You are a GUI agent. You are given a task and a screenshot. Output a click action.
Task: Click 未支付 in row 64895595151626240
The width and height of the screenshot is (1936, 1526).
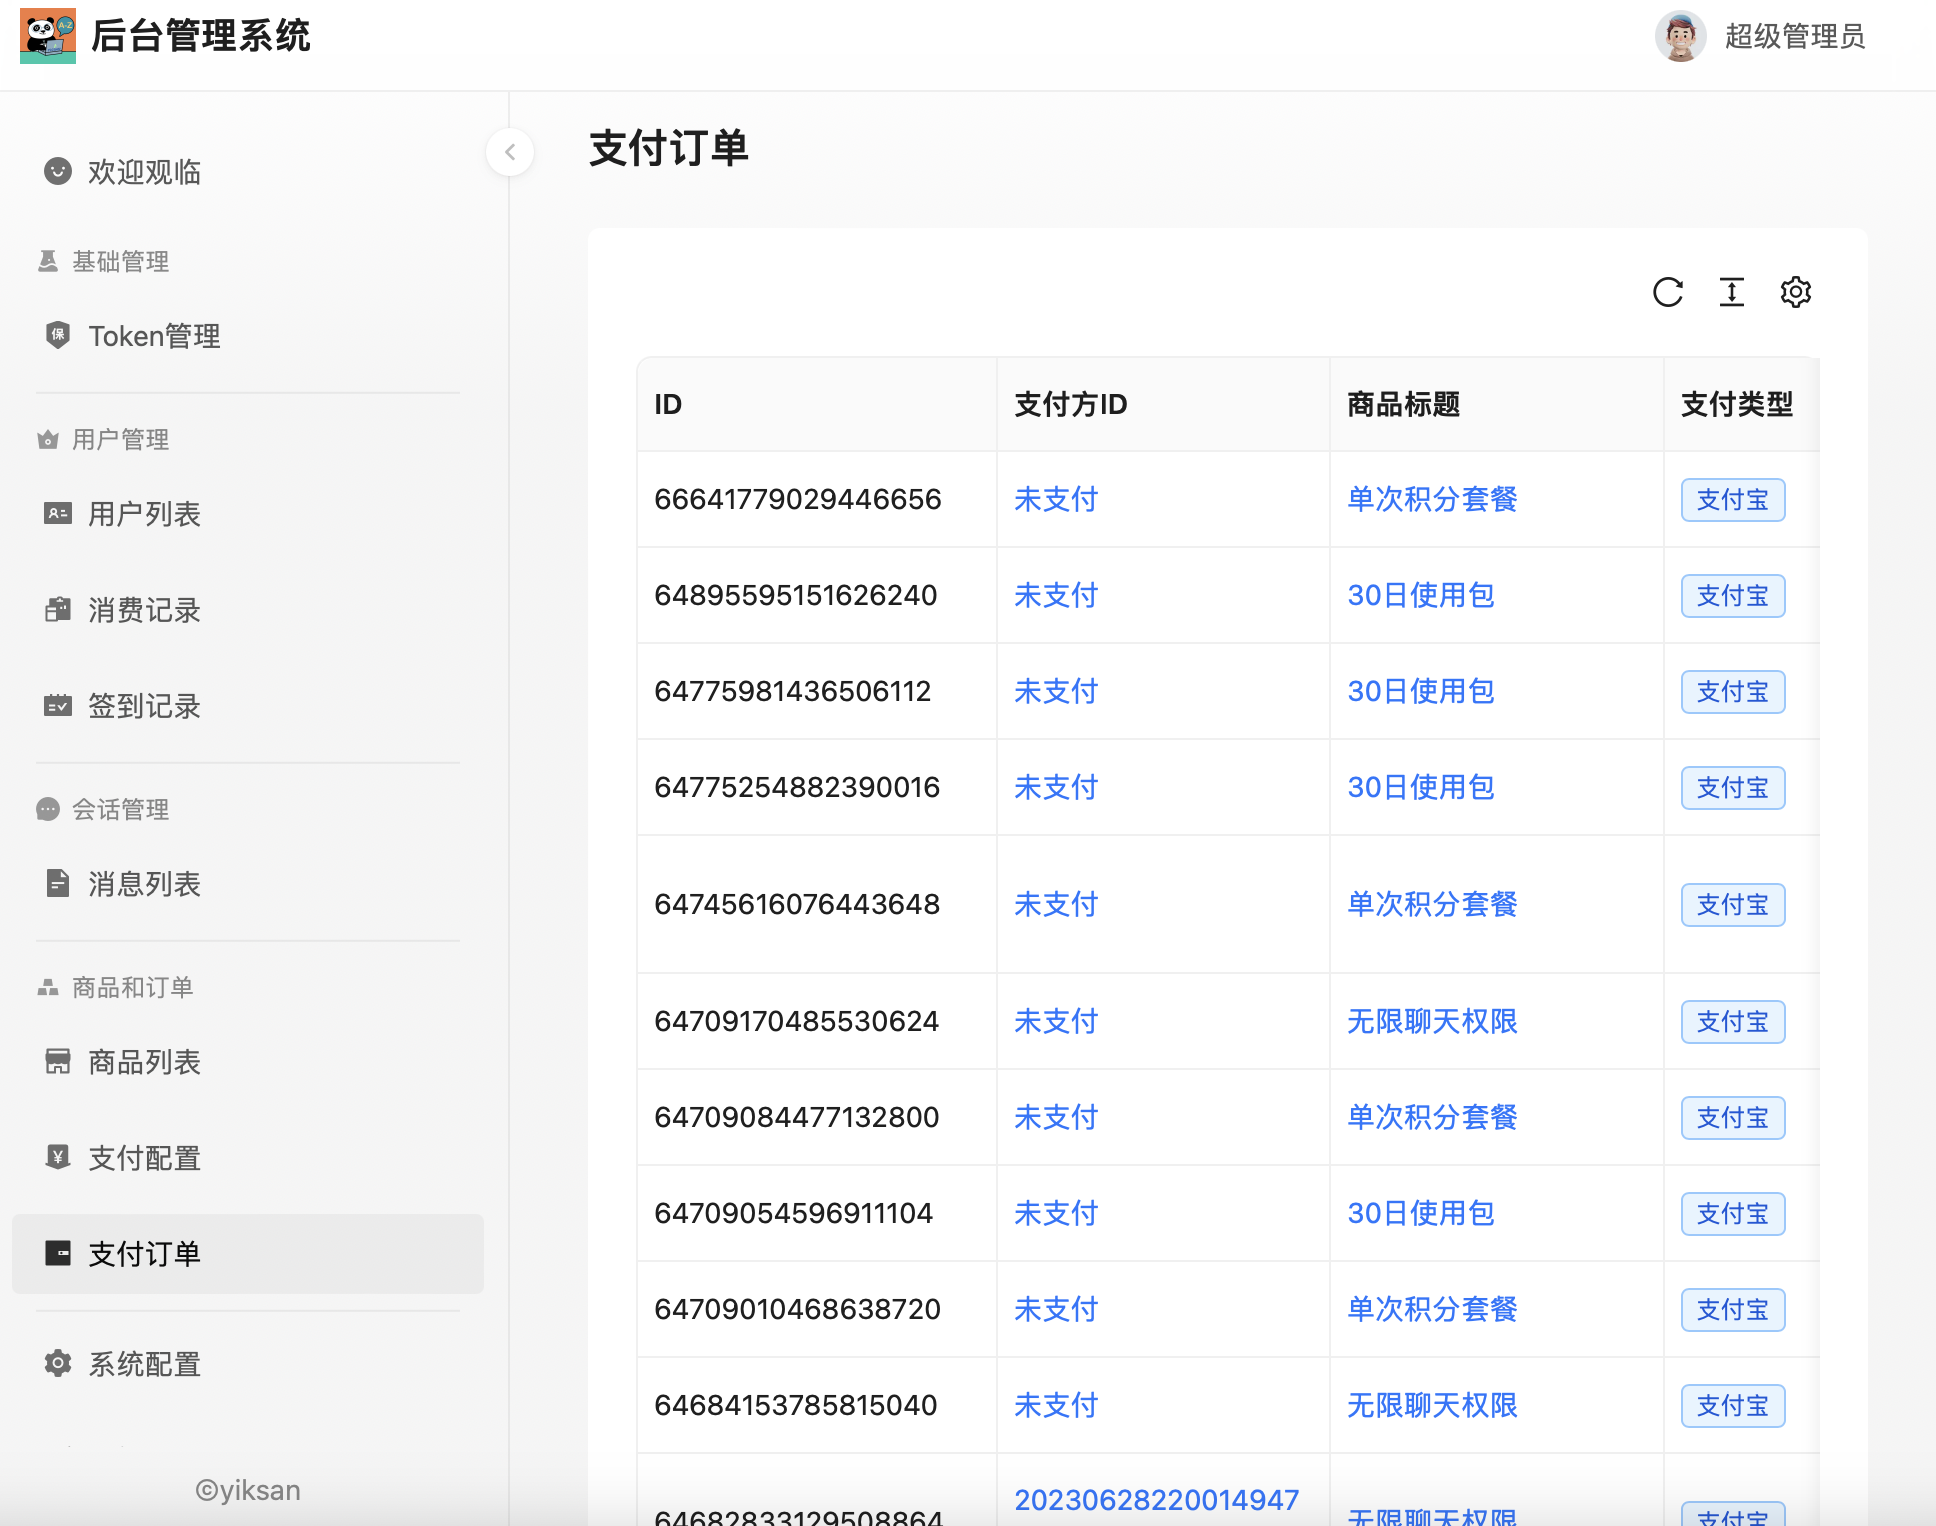1056,595
